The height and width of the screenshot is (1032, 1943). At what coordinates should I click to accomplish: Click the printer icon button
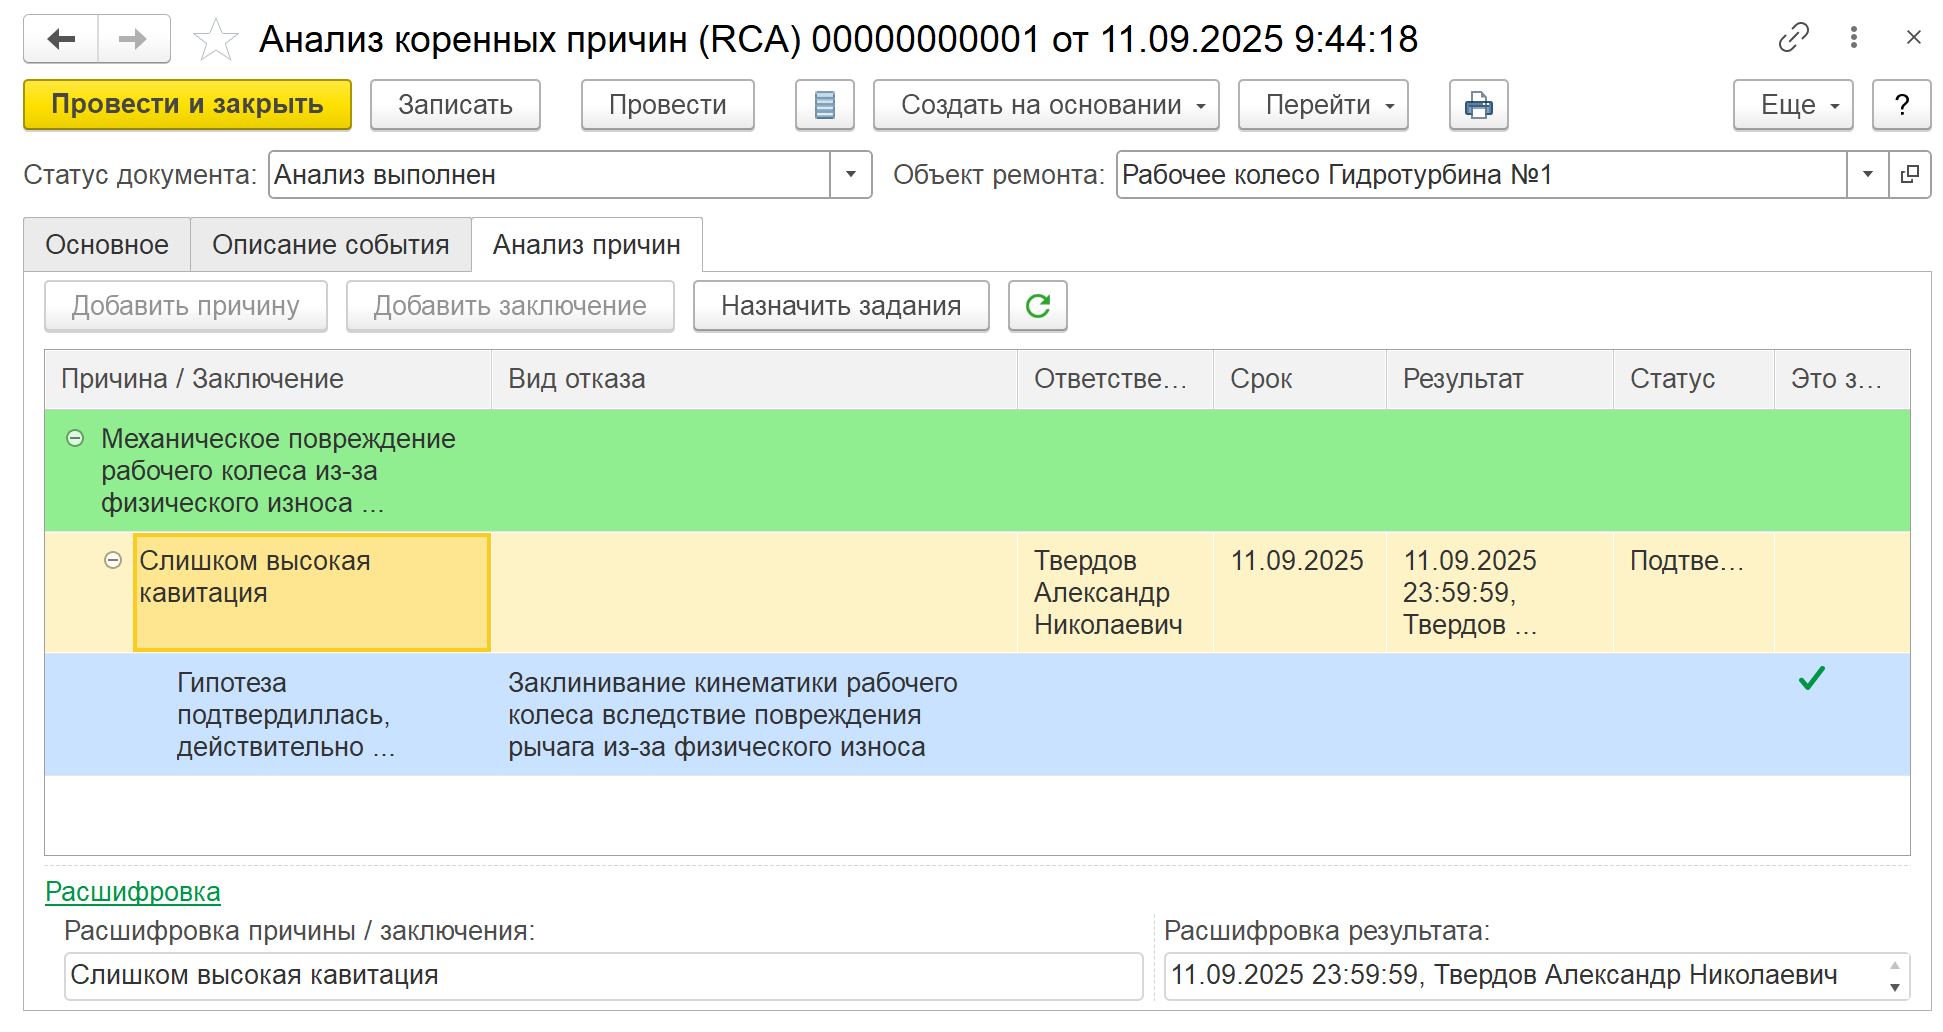point(1478,105)
